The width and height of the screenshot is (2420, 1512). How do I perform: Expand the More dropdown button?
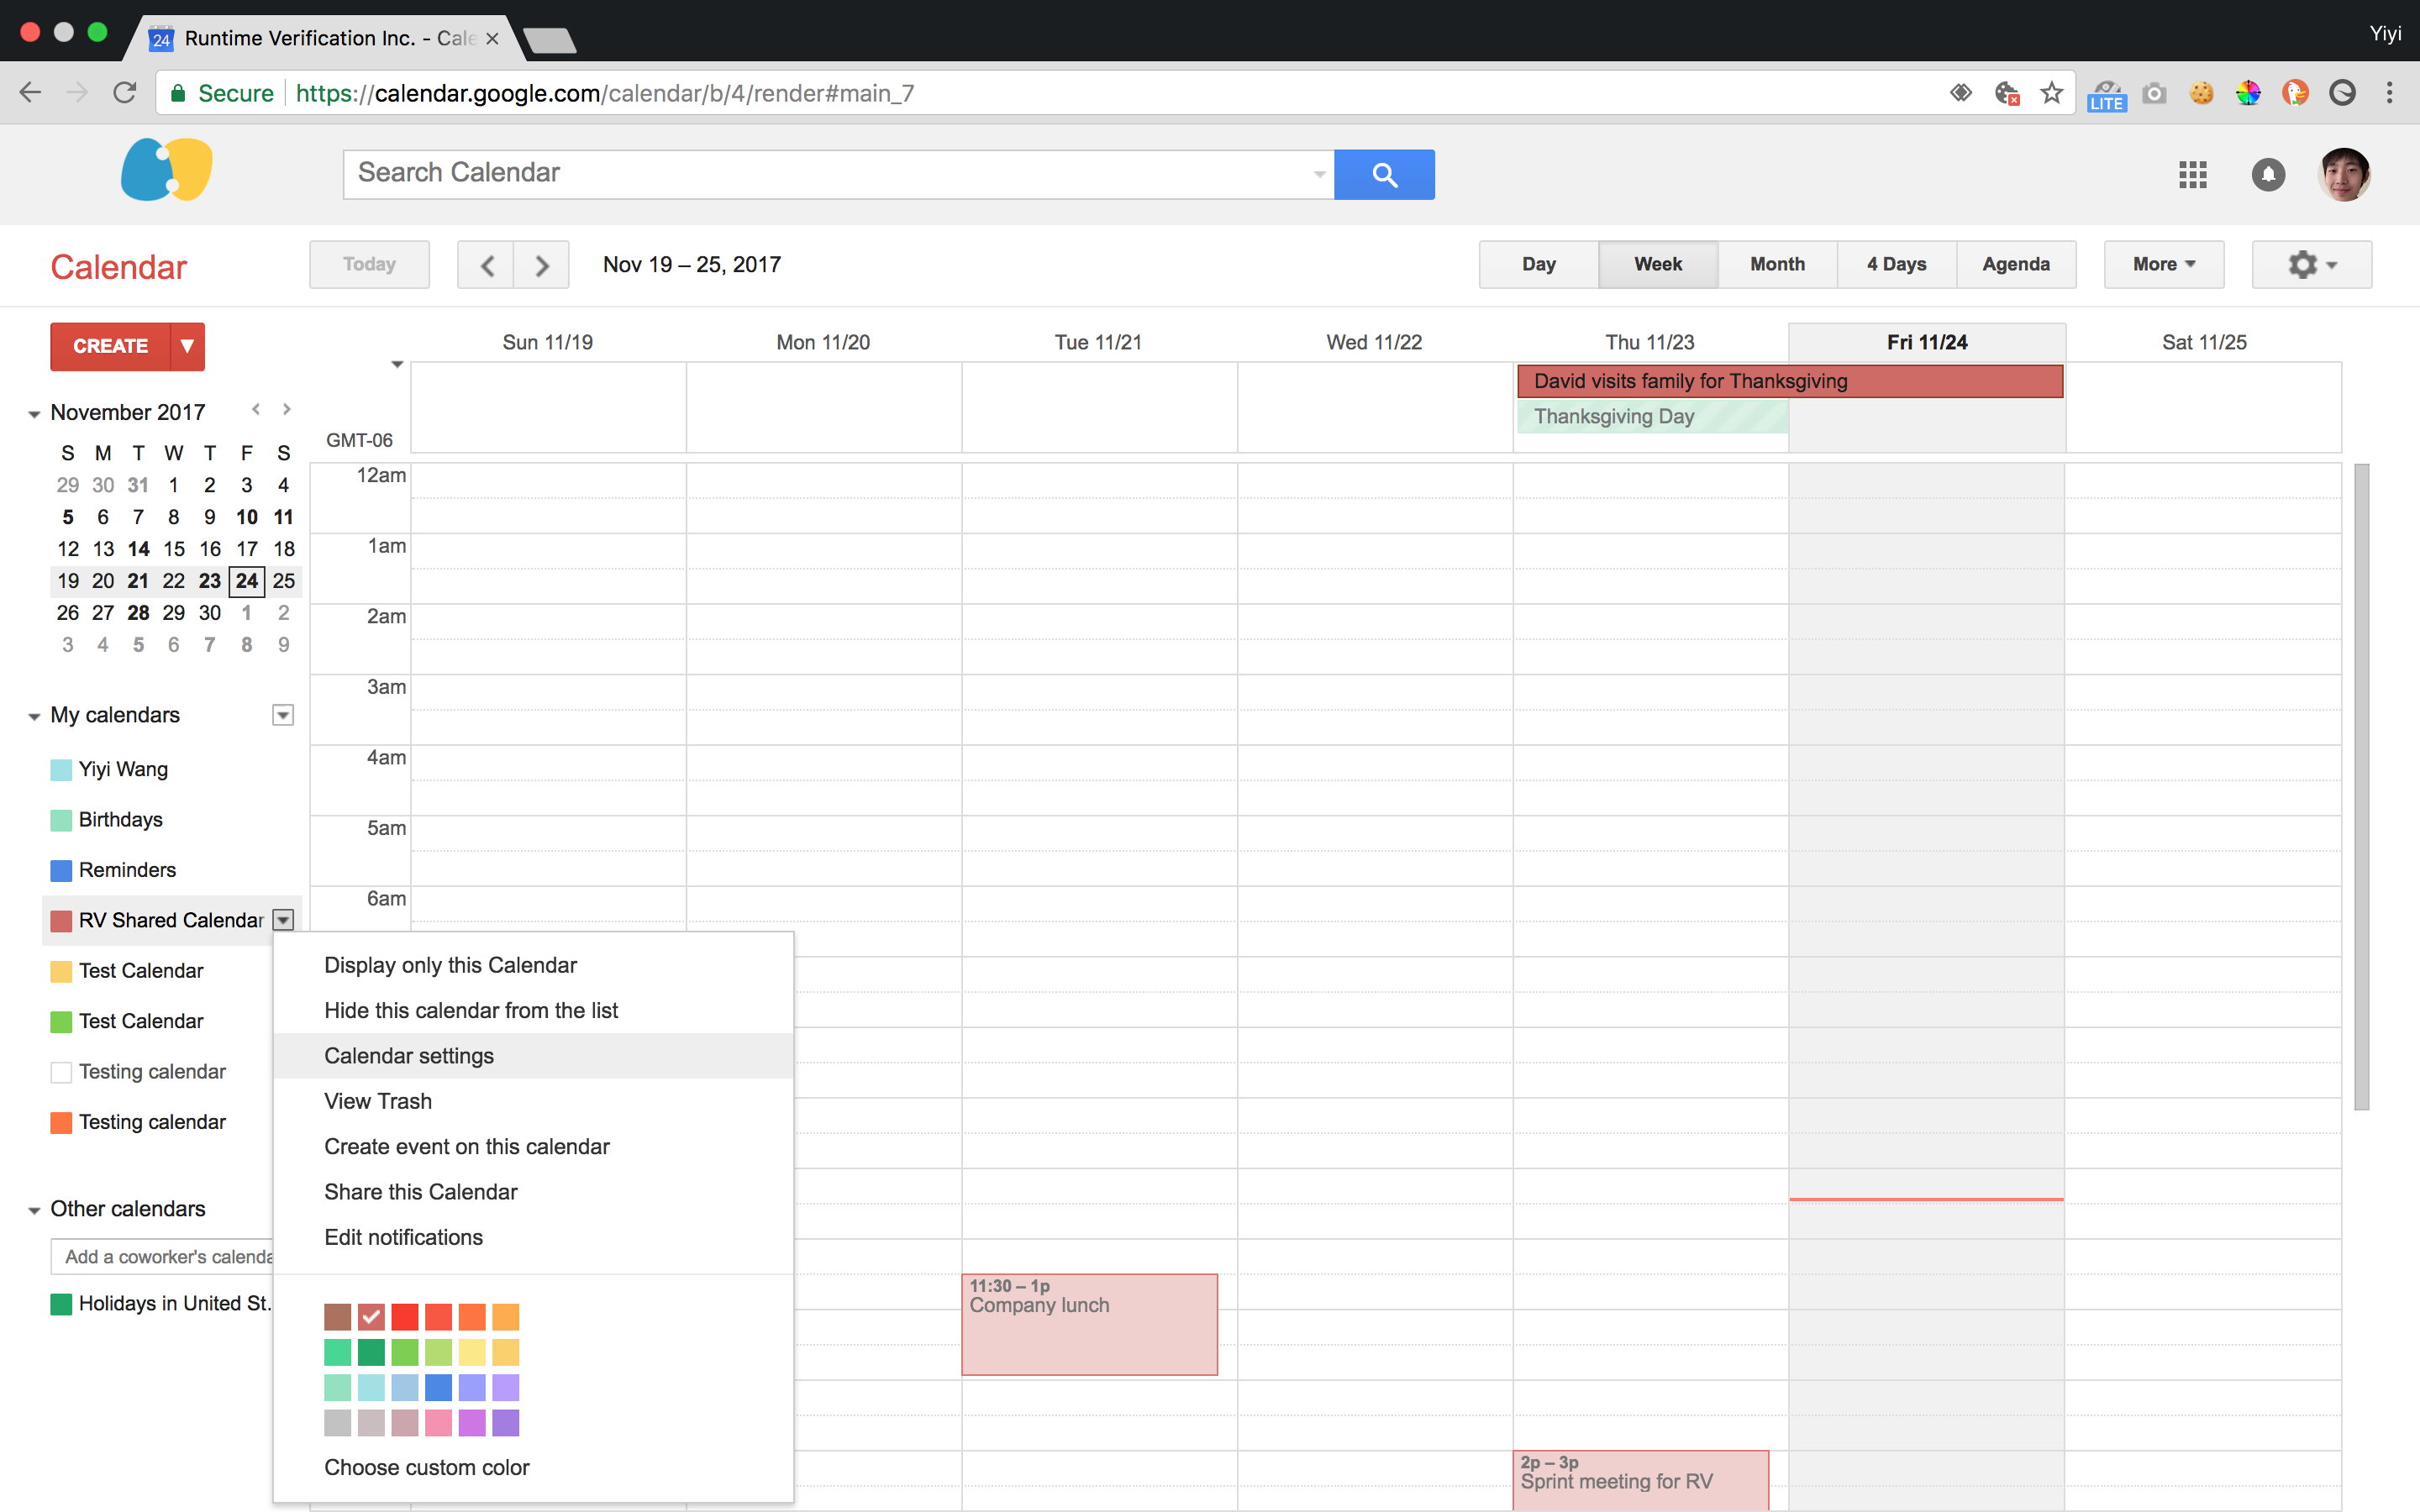pos(2163,265)
